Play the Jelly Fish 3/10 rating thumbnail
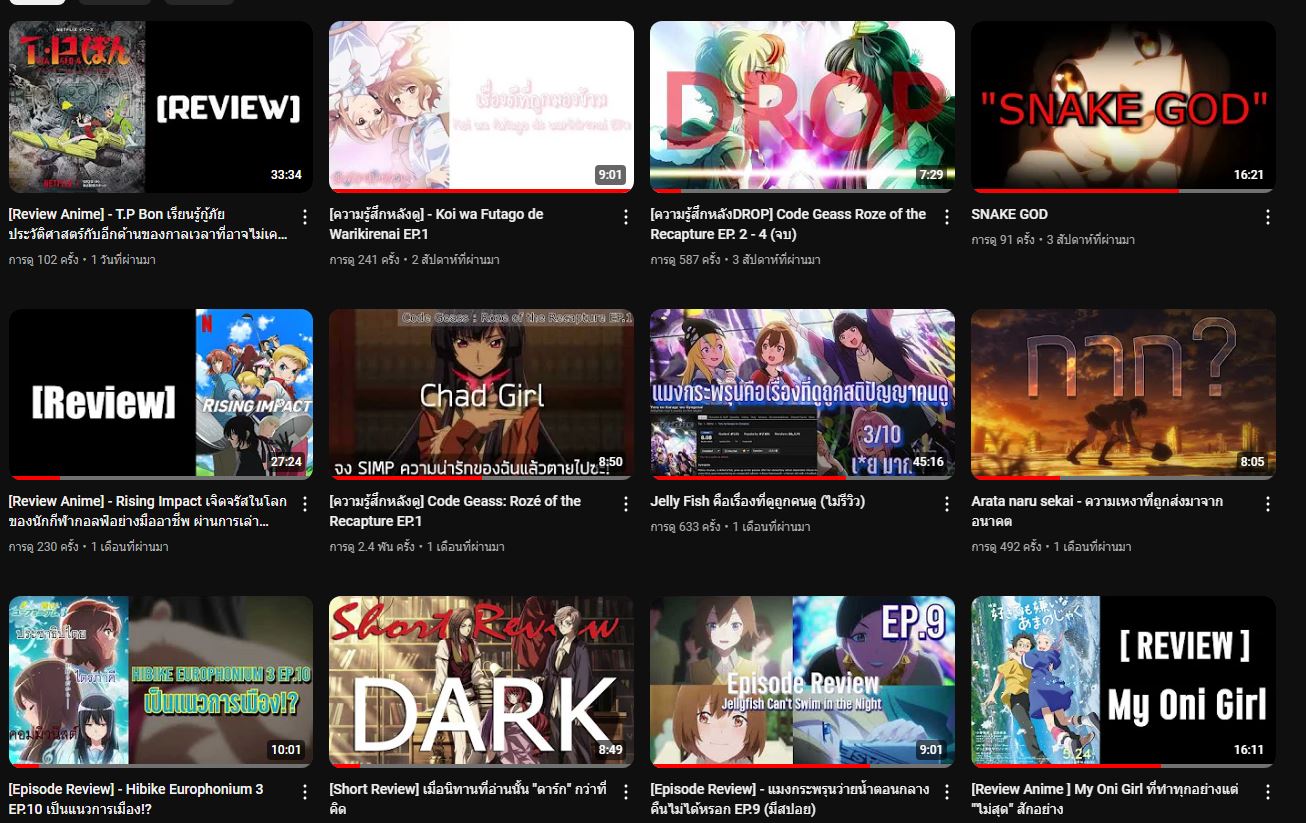 point(802,394)
